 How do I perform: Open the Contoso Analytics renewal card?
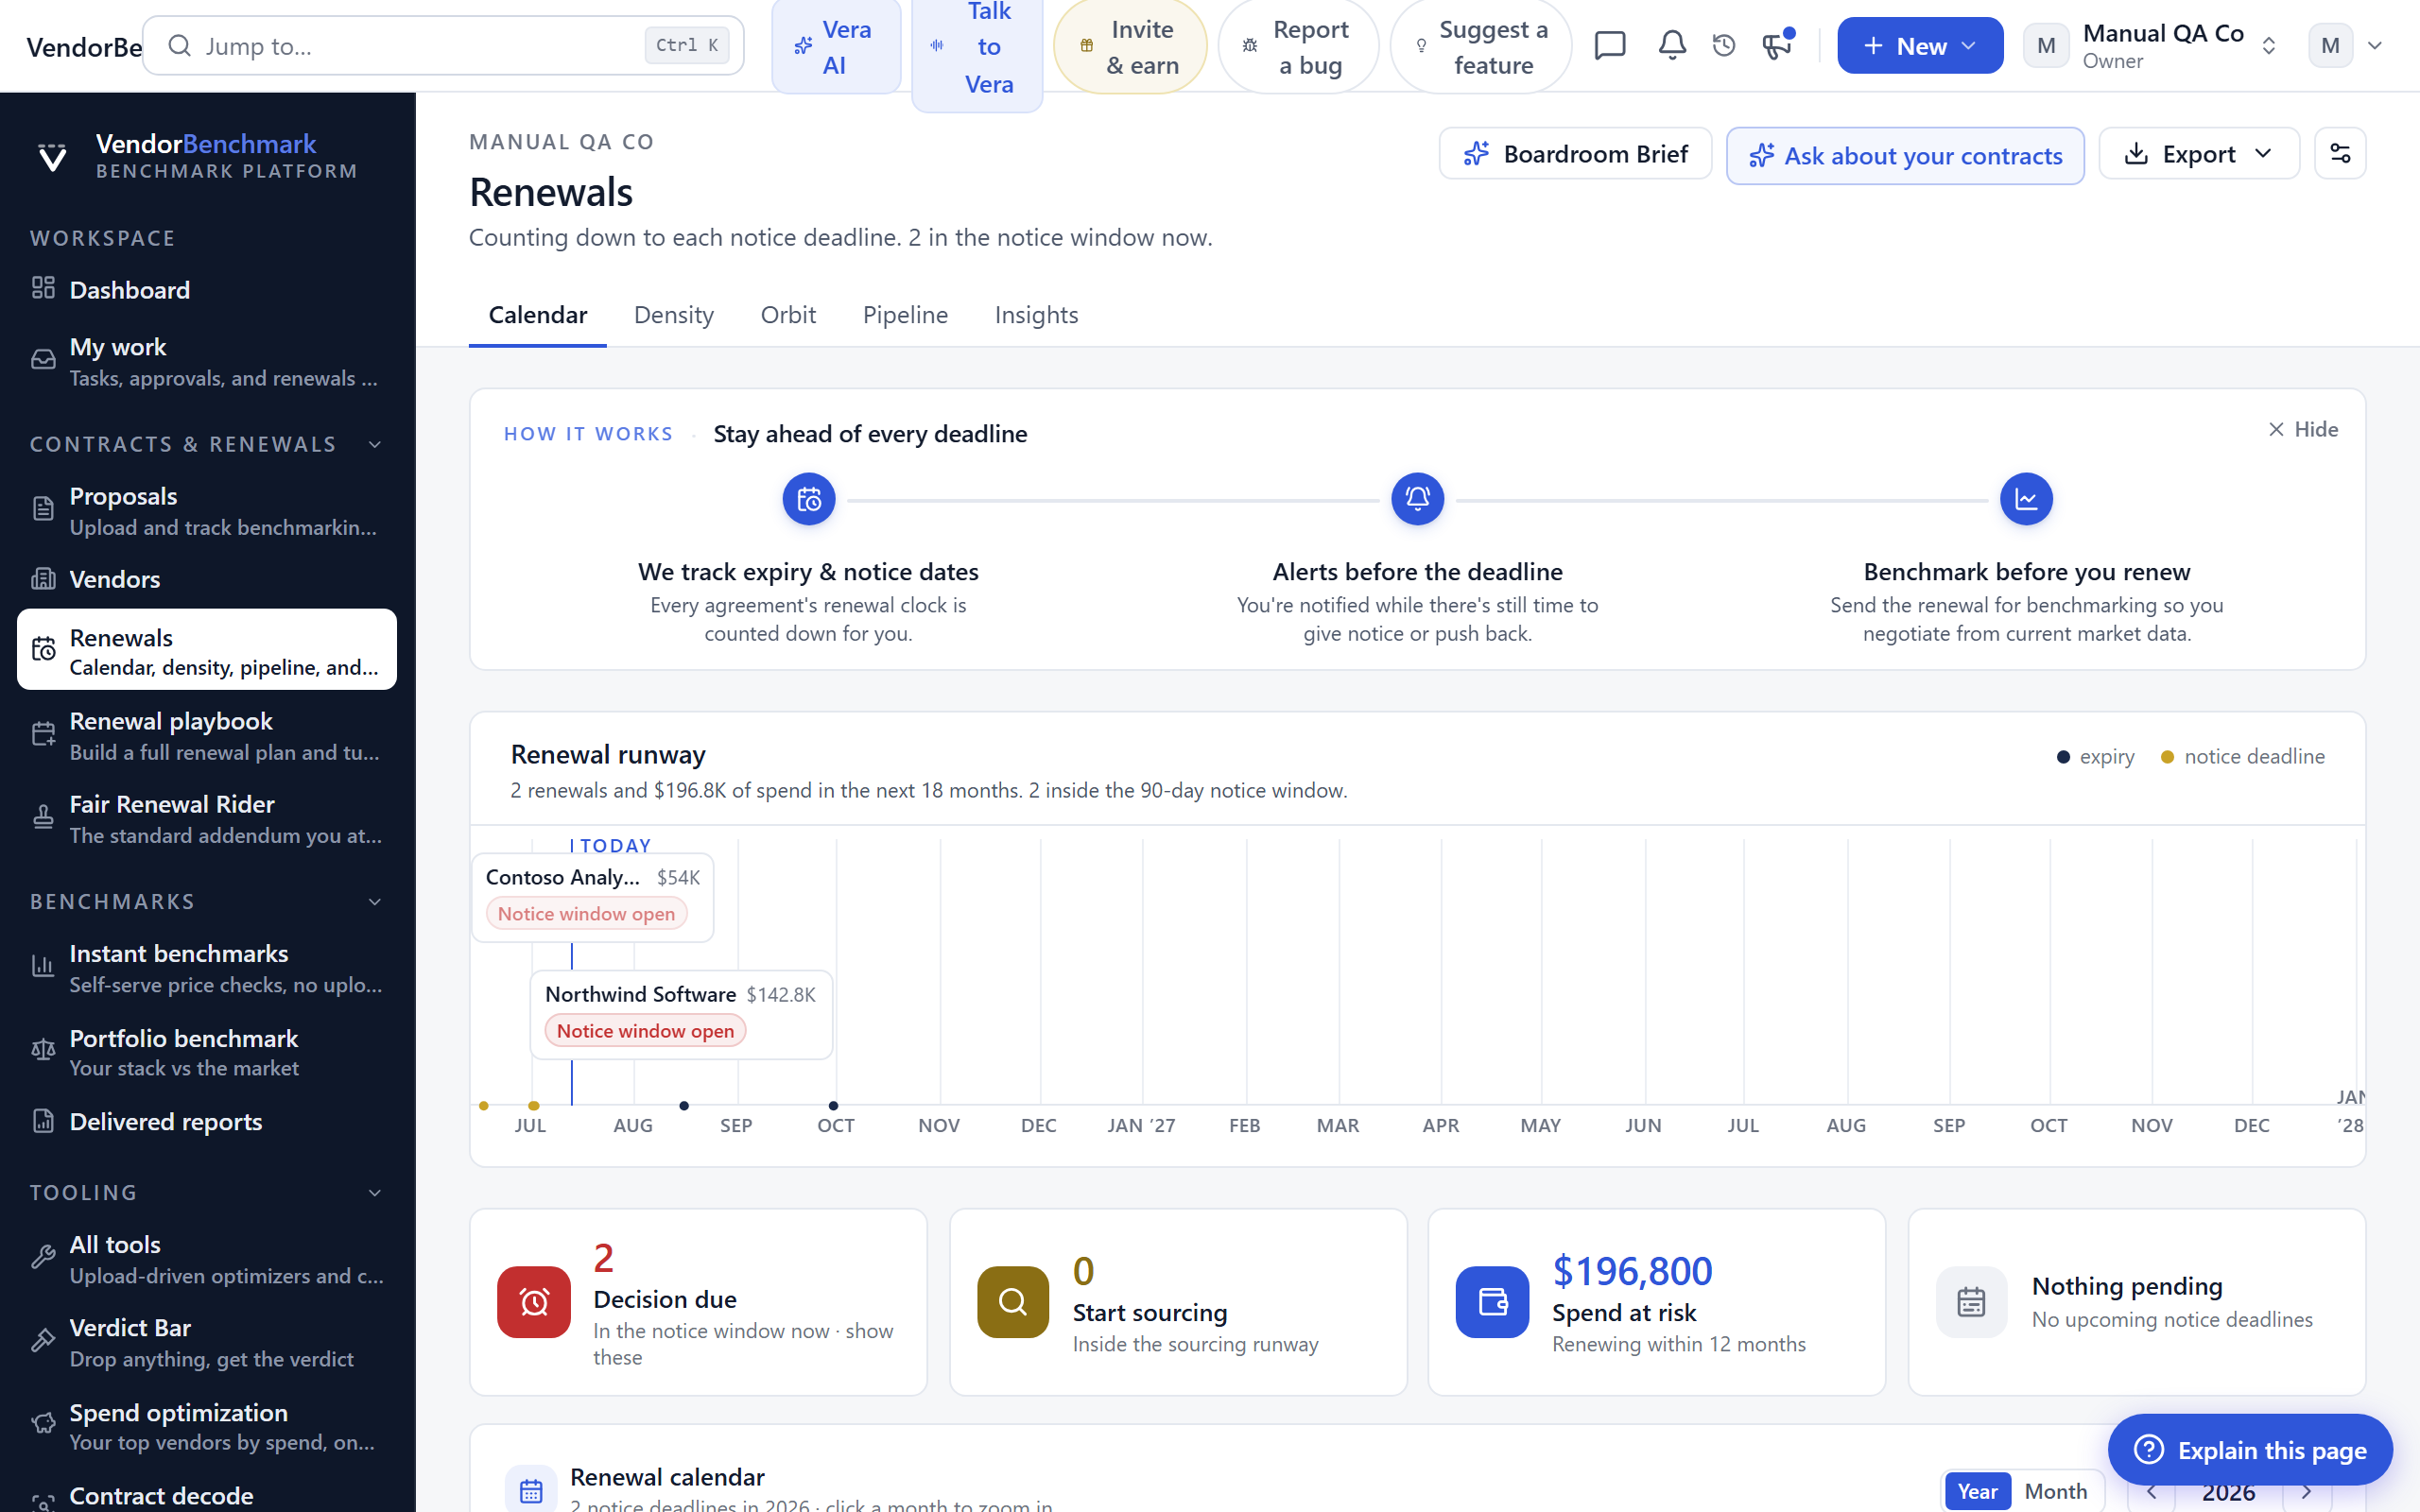[x=593, y=897]
